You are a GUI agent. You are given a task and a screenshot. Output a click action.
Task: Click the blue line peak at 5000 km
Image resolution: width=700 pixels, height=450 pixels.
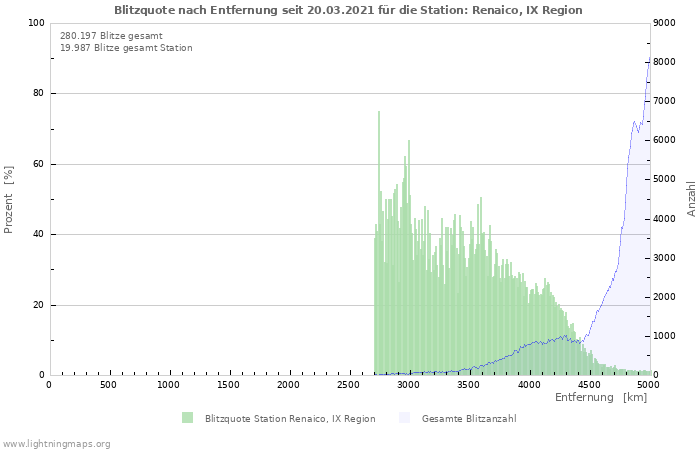pyautogui.click(x=648, y=62)
